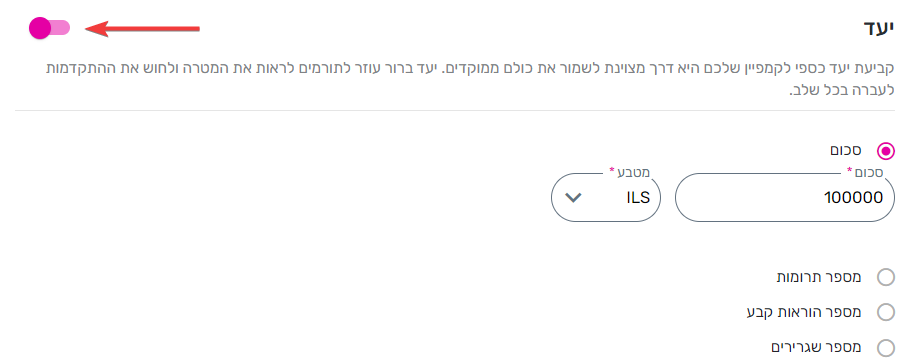Screen dimensions: 913x361
Task: Toggle the pink יעד goal switch off
Action: [x=49, y=28]
